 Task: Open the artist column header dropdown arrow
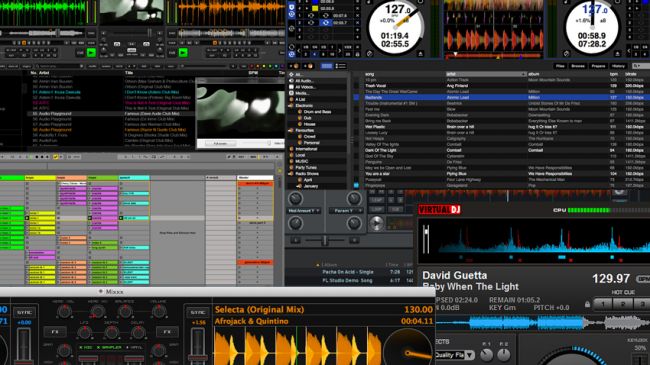tap(524, 74)
